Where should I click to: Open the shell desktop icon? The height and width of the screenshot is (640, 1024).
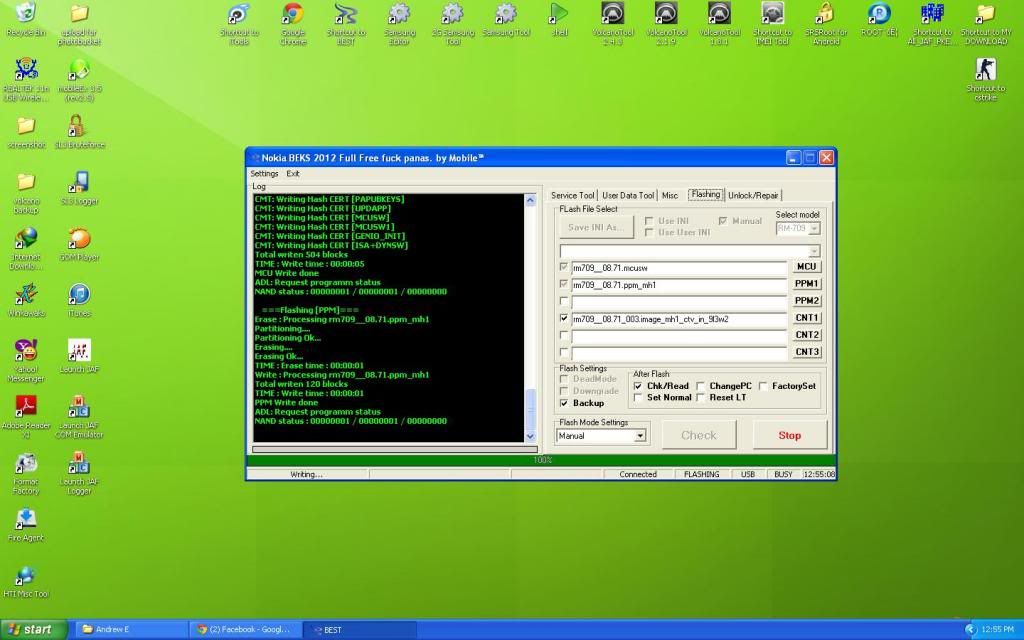pos(558,15)
